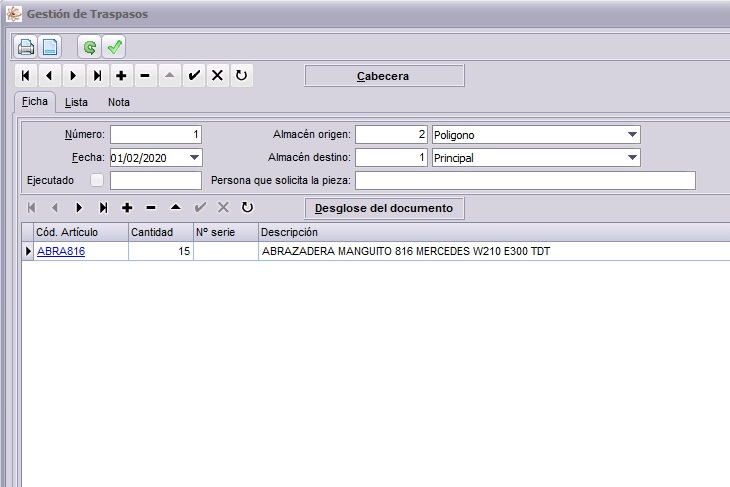Toggle the Ejecutado checkbox
This screenshot has width=730, height=487.
[97, 180]
